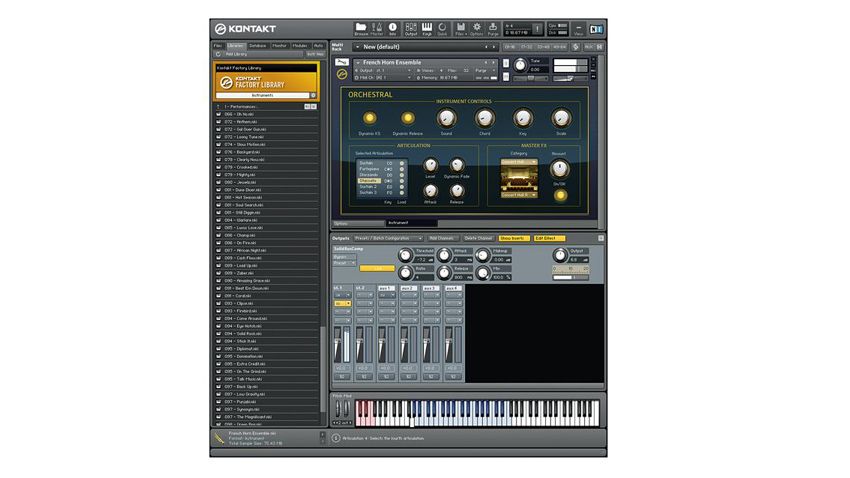850x478 pixels.
Task: Toggle load dot for Sustain C0 articulation
Action: [402, 163]
